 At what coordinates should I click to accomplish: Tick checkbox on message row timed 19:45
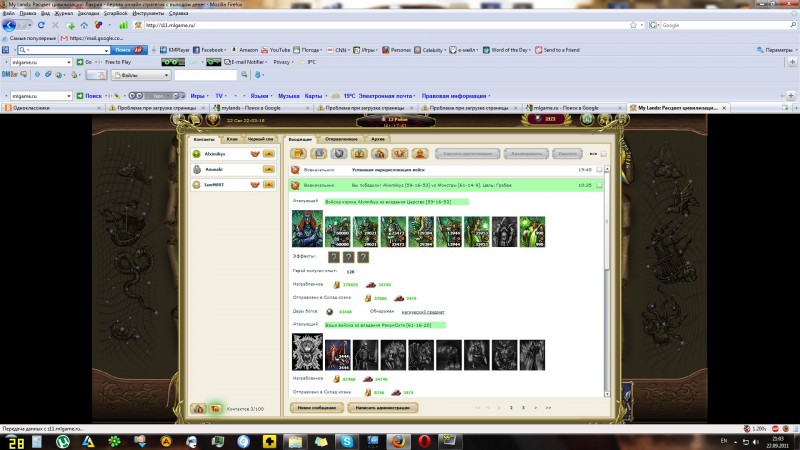[599, 170]
